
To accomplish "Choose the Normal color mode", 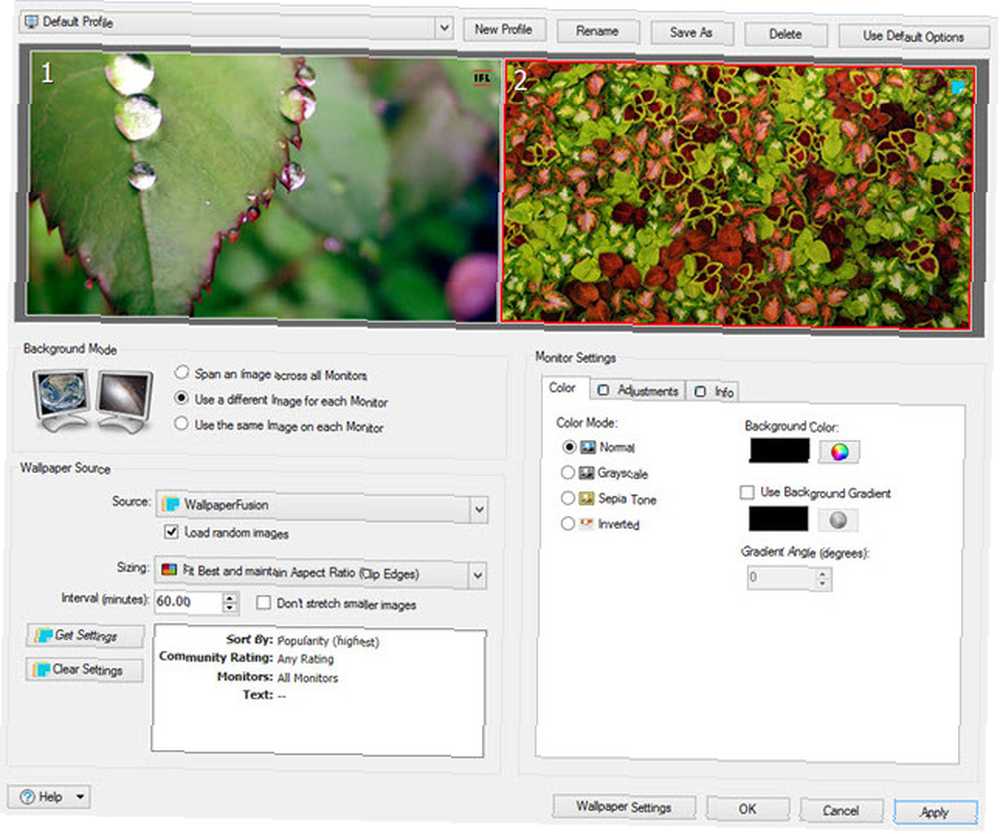I will tap(569, 447).
